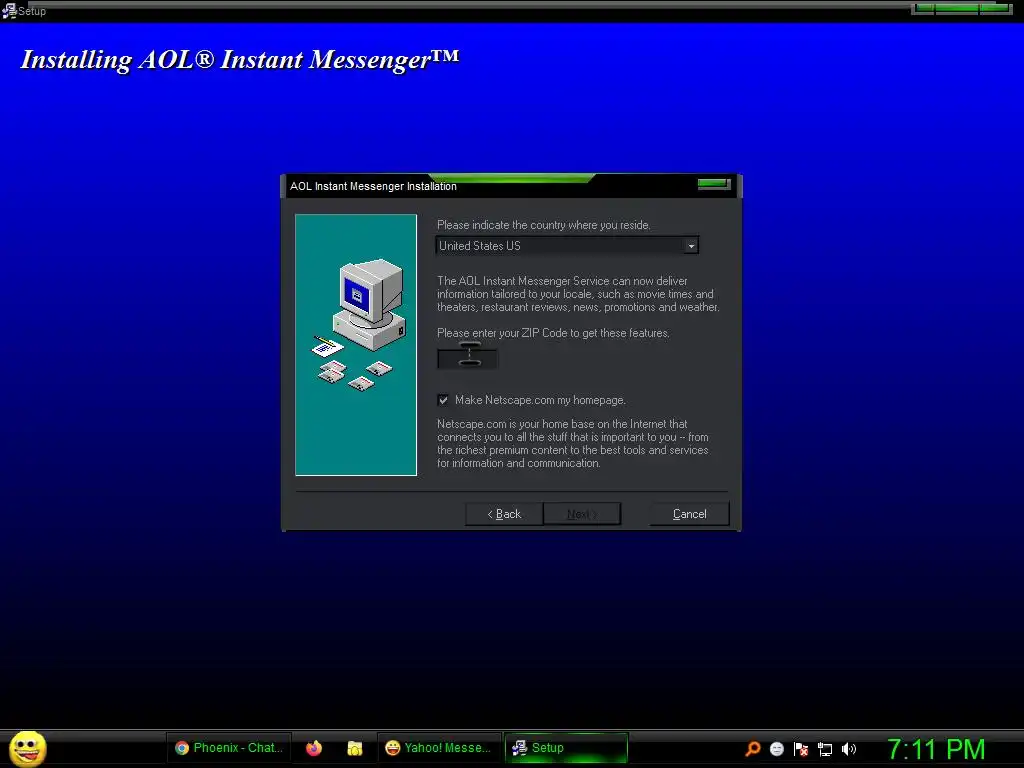The height and width of the screenshot is (768, 1024).
Task: Click the 'Please indicate the country where you reside.' label
Action: coord(543,225)
